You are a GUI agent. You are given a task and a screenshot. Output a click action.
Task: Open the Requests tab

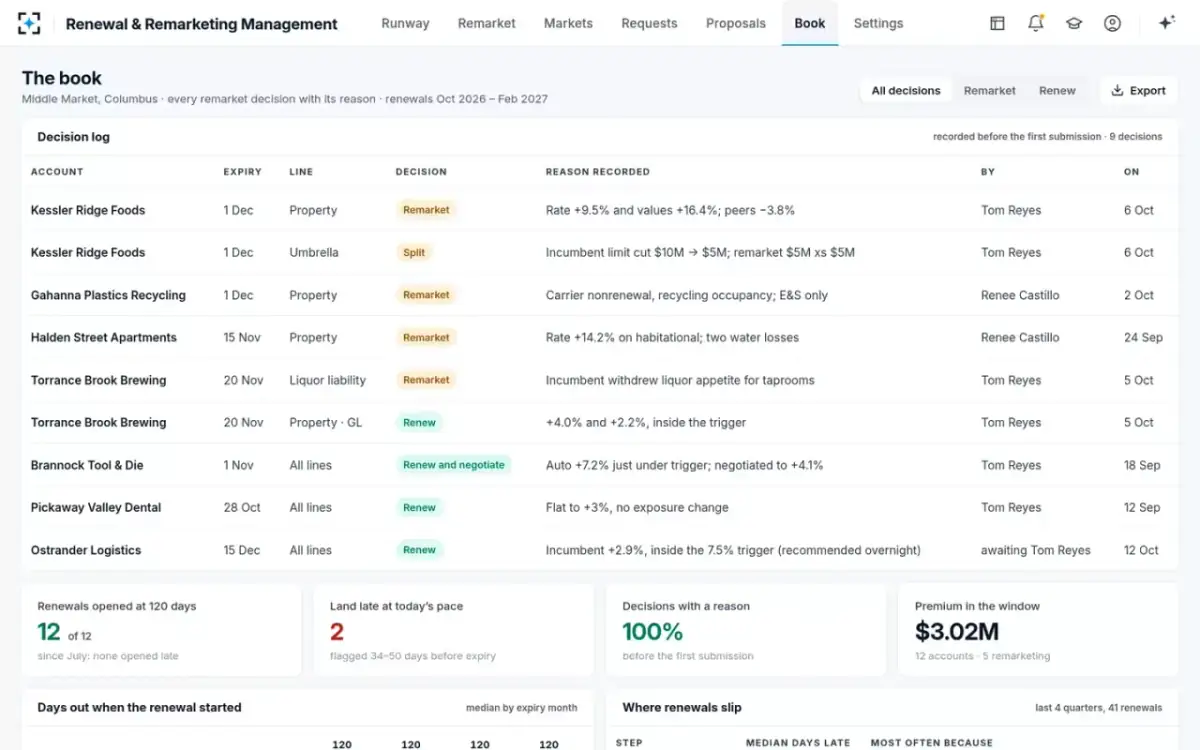[x=649, y=23]
